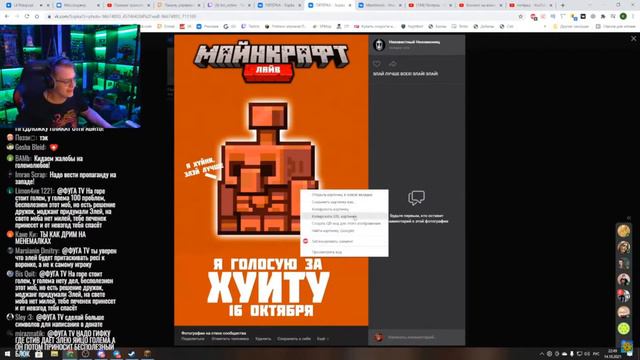Viewport: 640px width, 360px height.
Task: Open the Twitch bookmark in bookmarks bar
Action: pyautogui.click(x=250, y=26)
